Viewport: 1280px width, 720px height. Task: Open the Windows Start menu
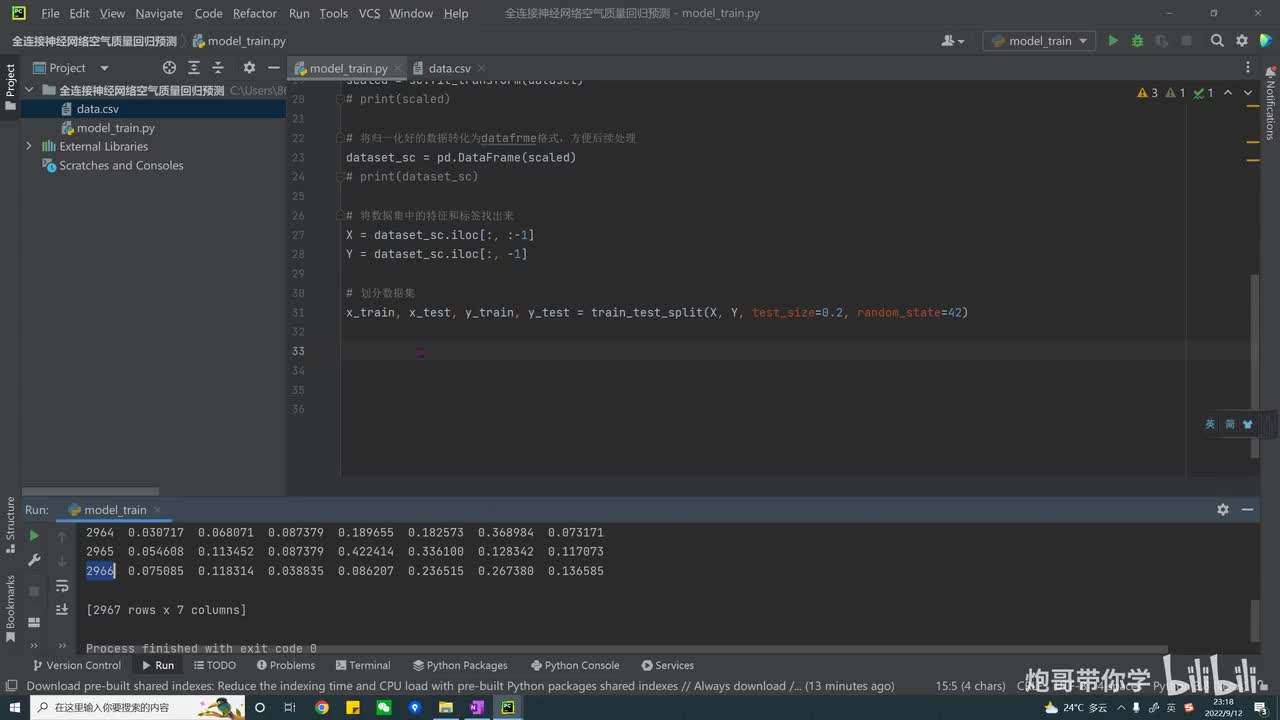click(x=14, y=707)
